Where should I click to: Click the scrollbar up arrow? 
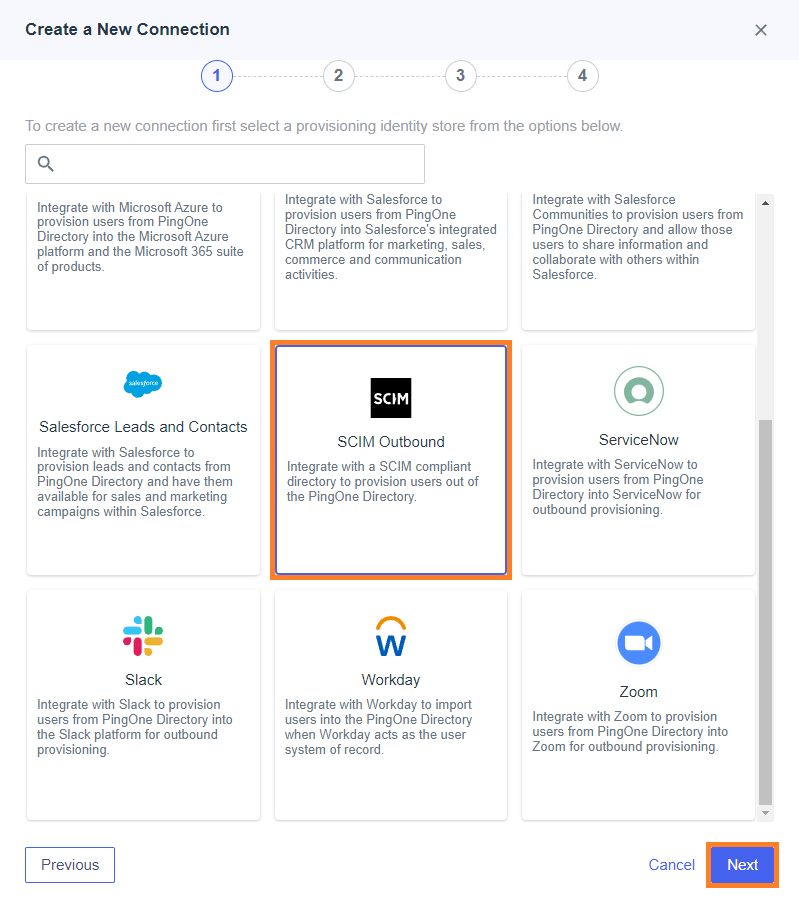765,203
